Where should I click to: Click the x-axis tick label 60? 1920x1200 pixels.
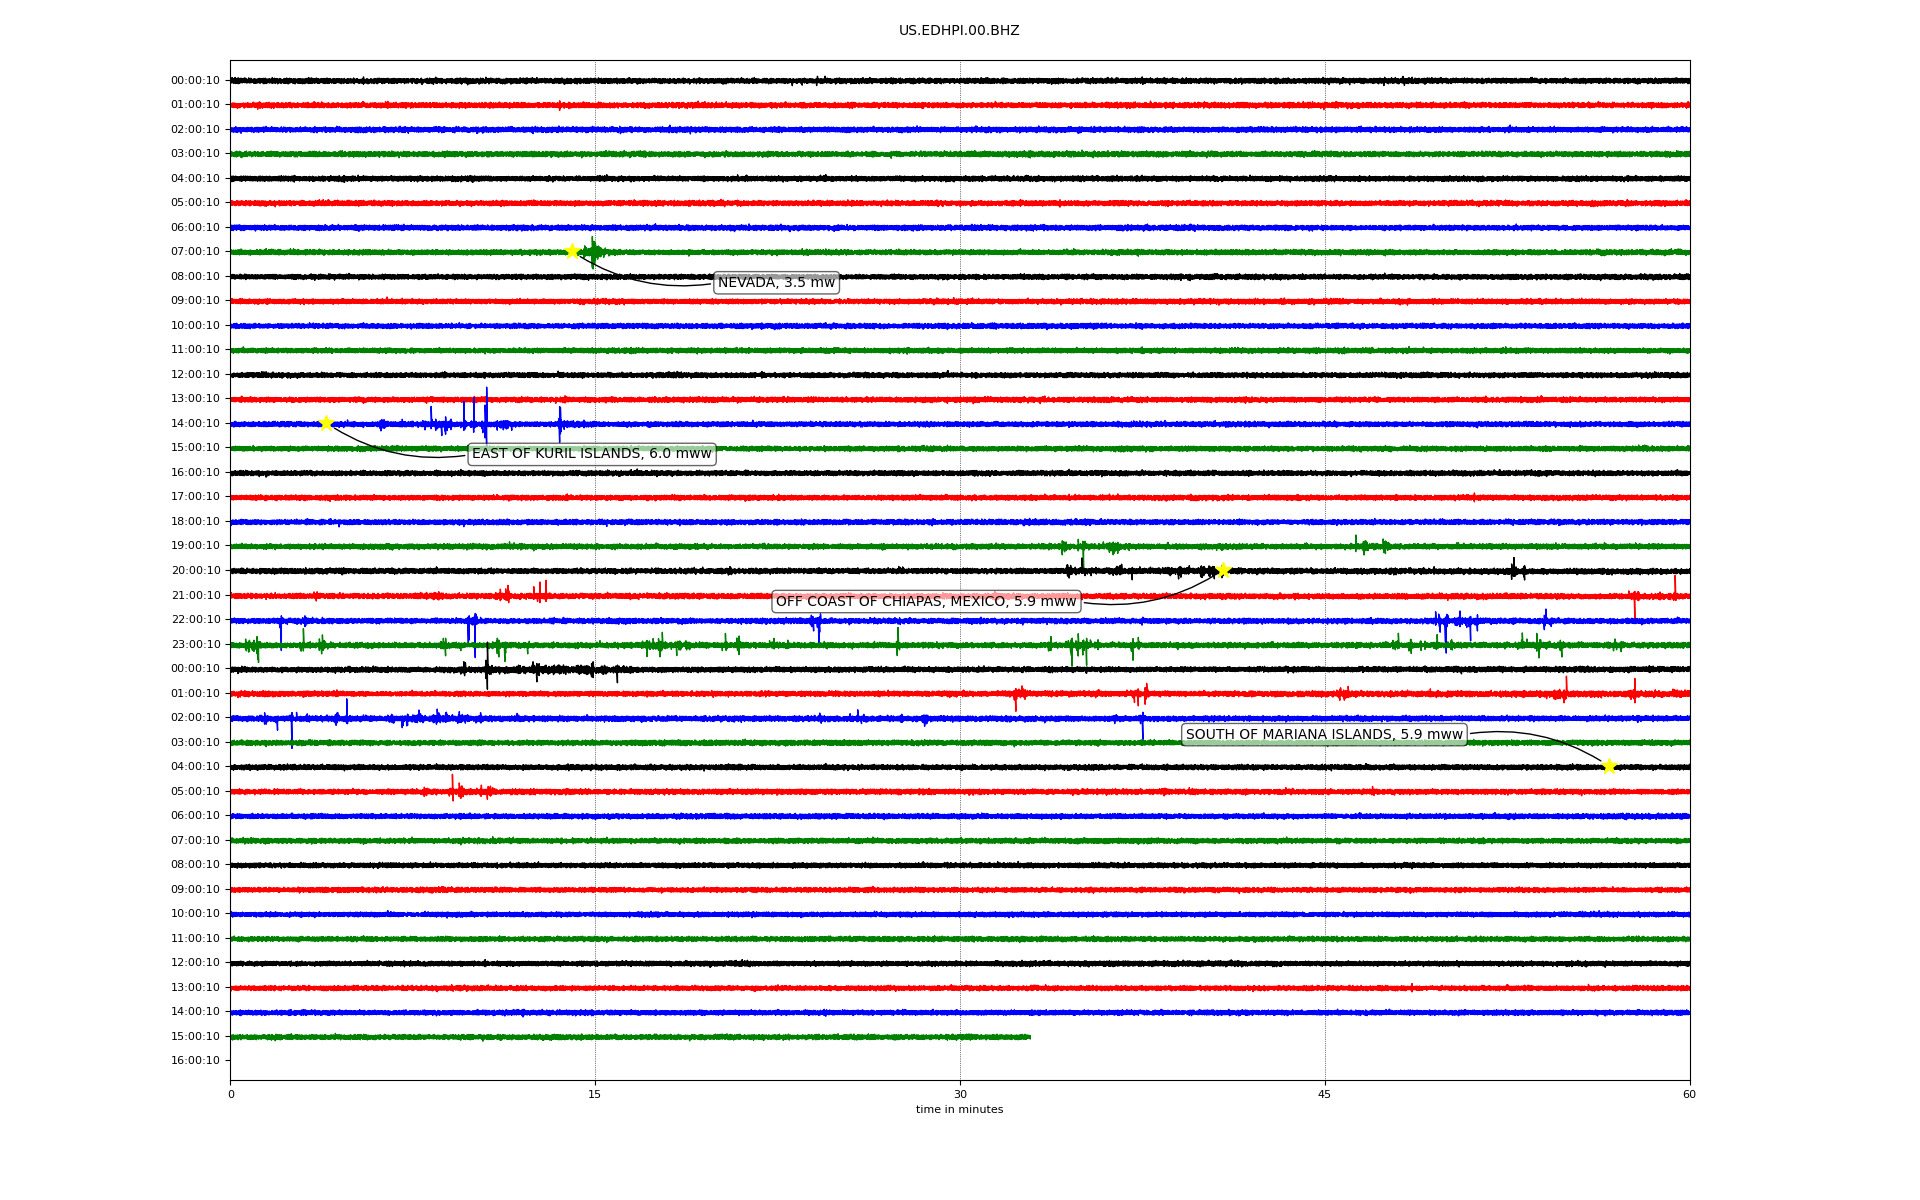coord(1689,1094)
